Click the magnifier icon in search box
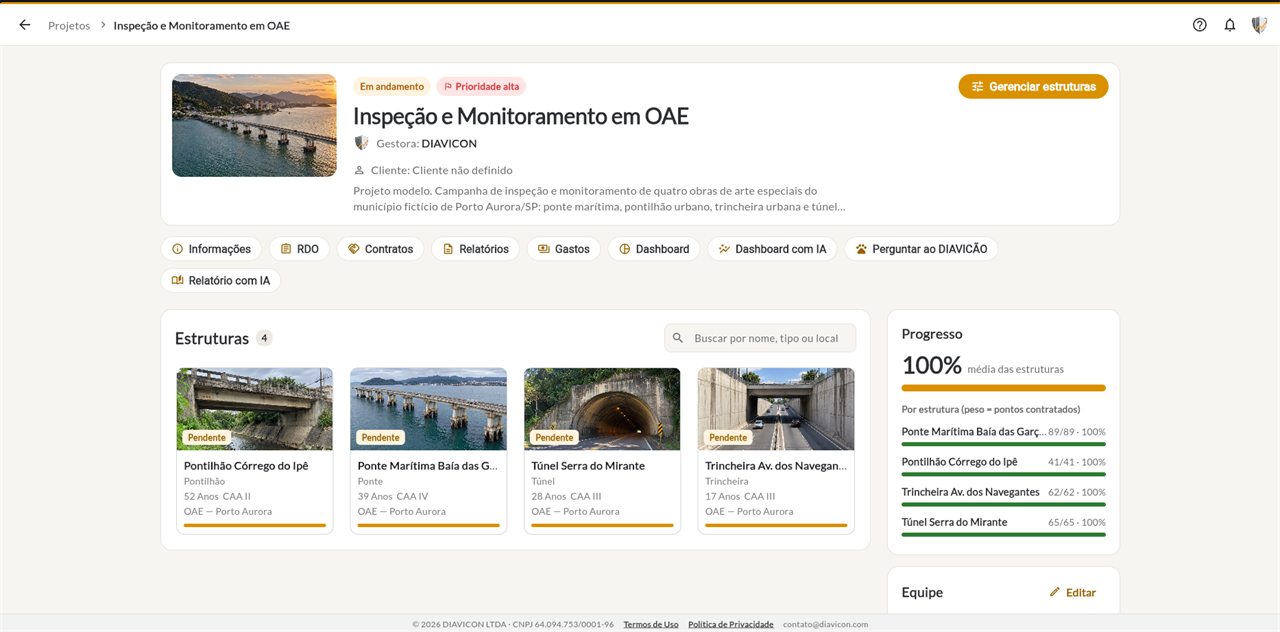The height and width of the screenshot is (632, 1280). 678,338
